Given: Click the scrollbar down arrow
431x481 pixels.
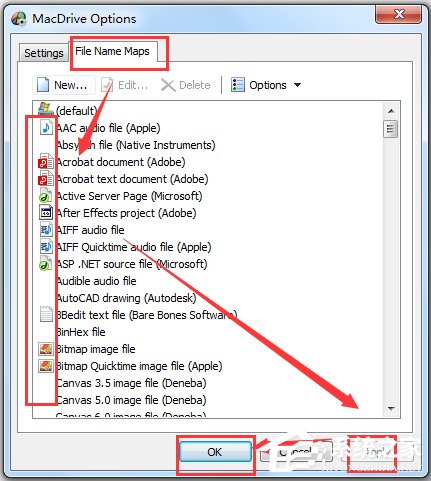Looking at the screenshot, I should tap(391, 408).
